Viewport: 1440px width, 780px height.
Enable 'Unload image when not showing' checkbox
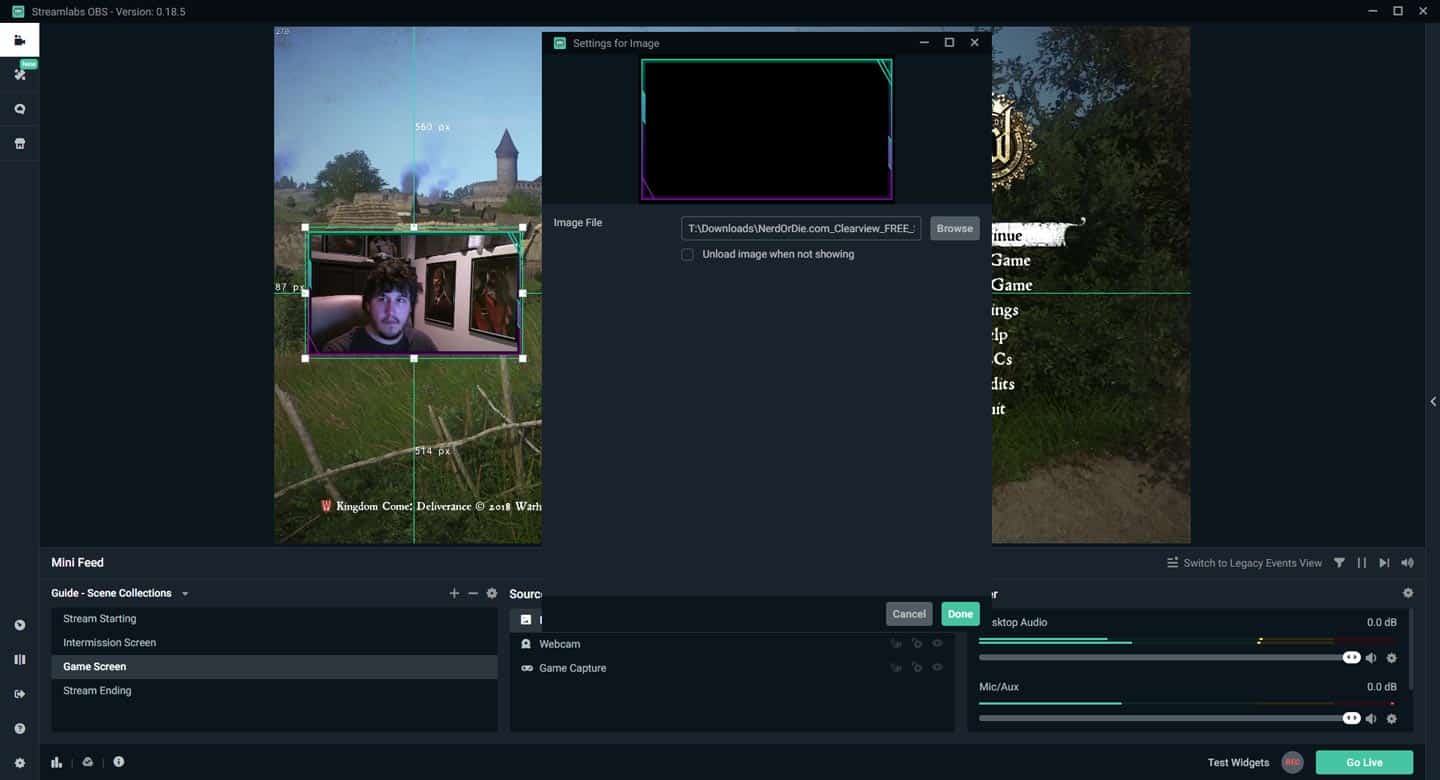coord(687,254)
